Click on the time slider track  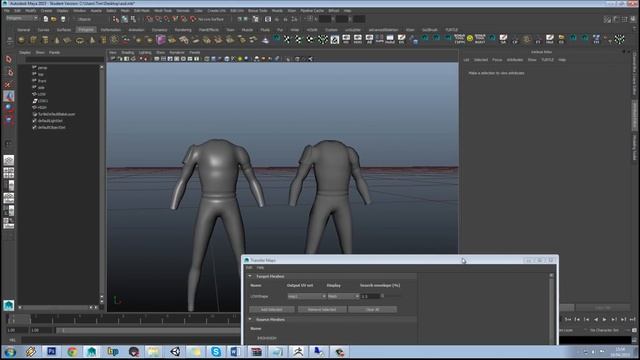coord(122,319)
